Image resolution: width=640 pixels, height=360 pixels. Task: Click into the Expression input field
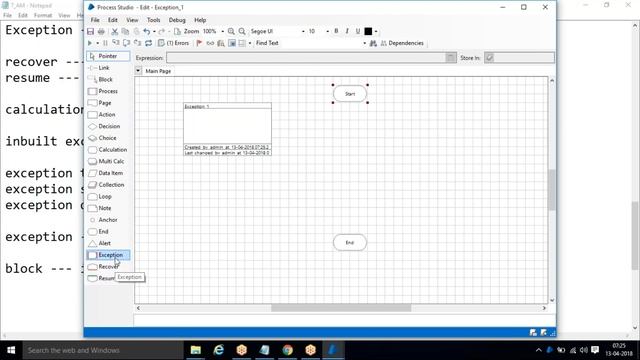[306, 58]
